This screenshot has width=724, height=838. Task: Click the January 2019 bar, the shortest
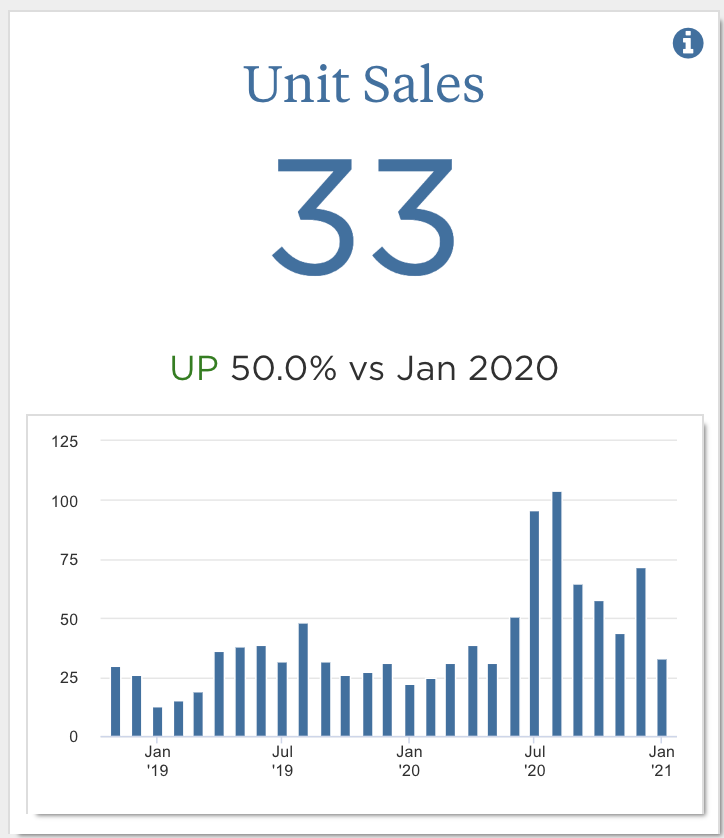(x=157, y=722)
